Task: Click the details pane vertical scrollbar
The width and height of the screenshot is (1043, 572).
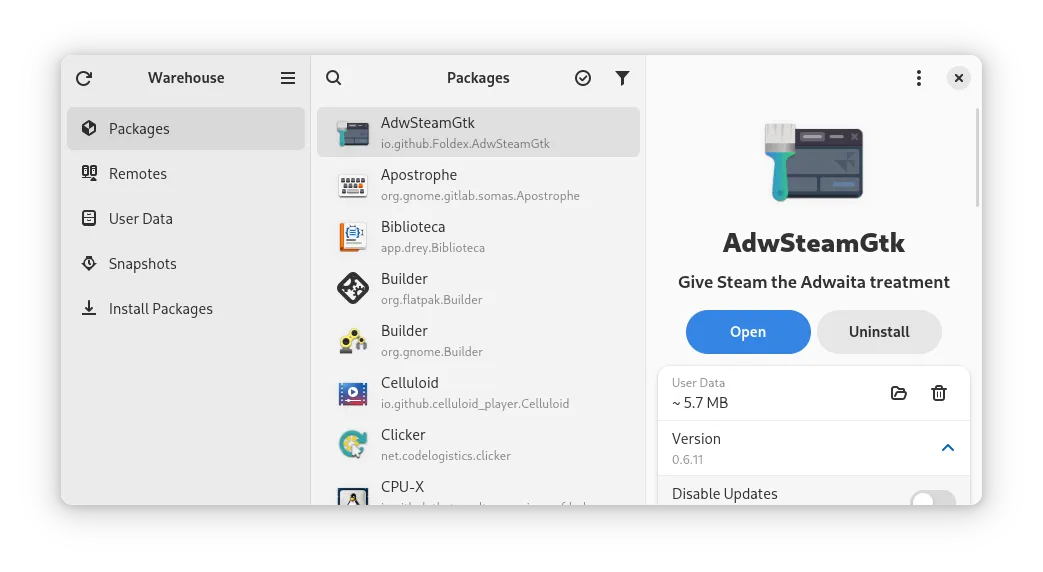Action: pos(977,158)
